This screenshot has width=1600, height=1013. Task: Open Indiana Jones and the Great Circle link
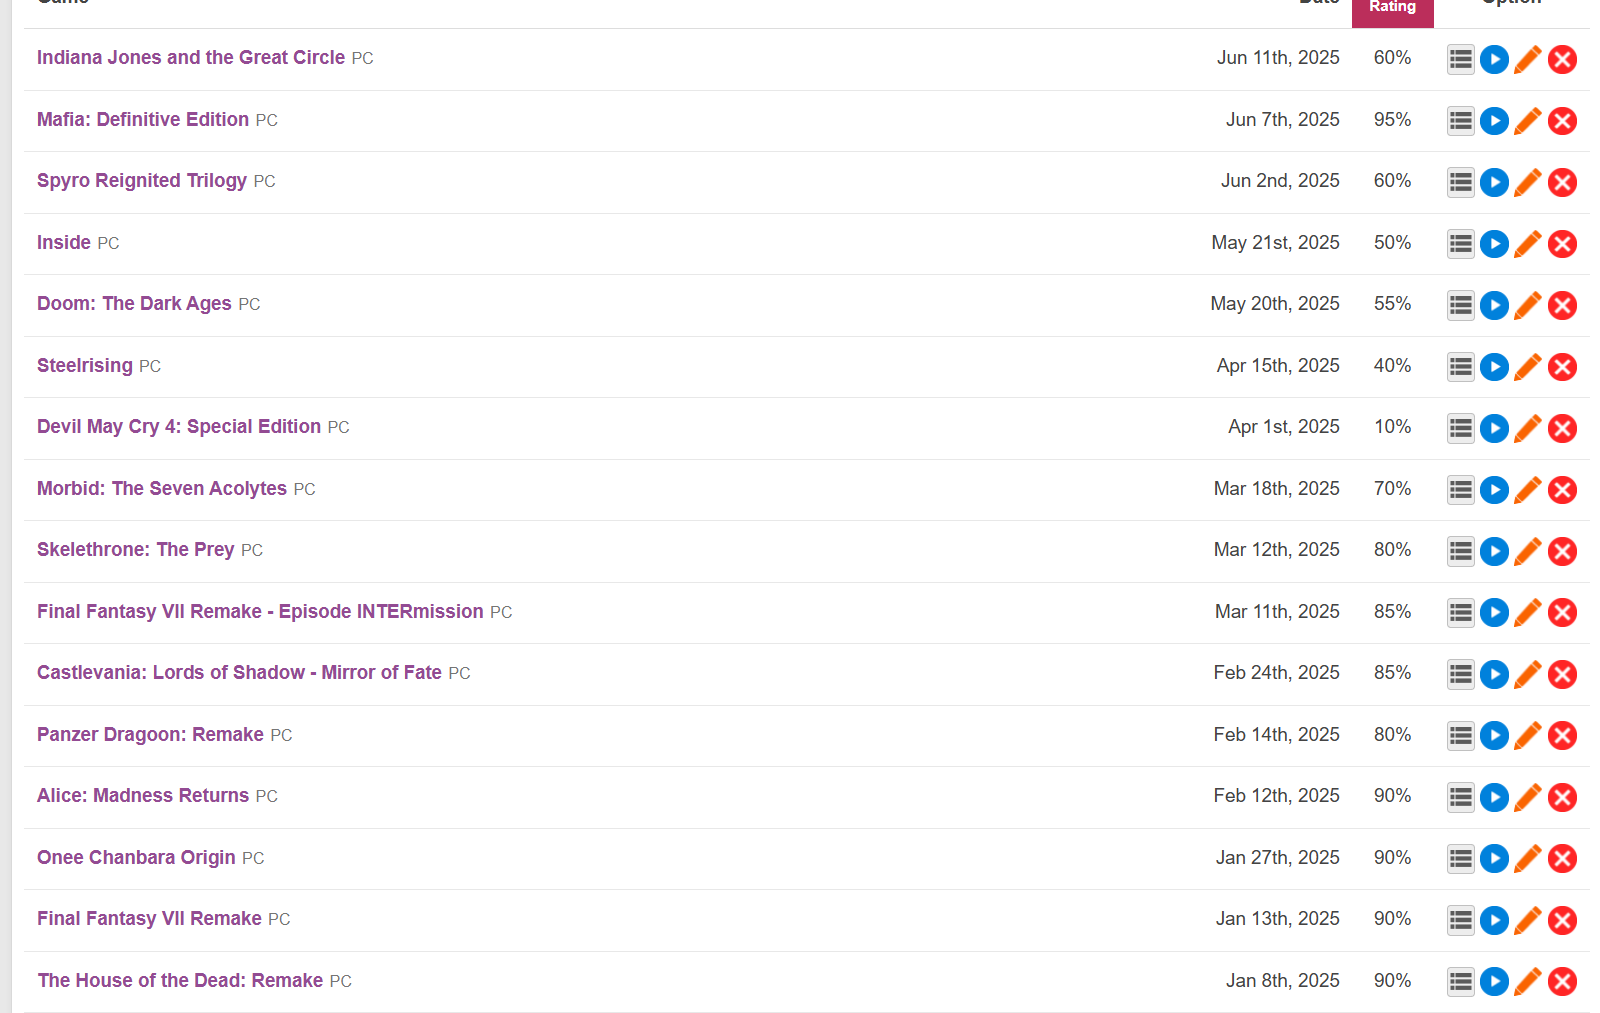(191, 58)
